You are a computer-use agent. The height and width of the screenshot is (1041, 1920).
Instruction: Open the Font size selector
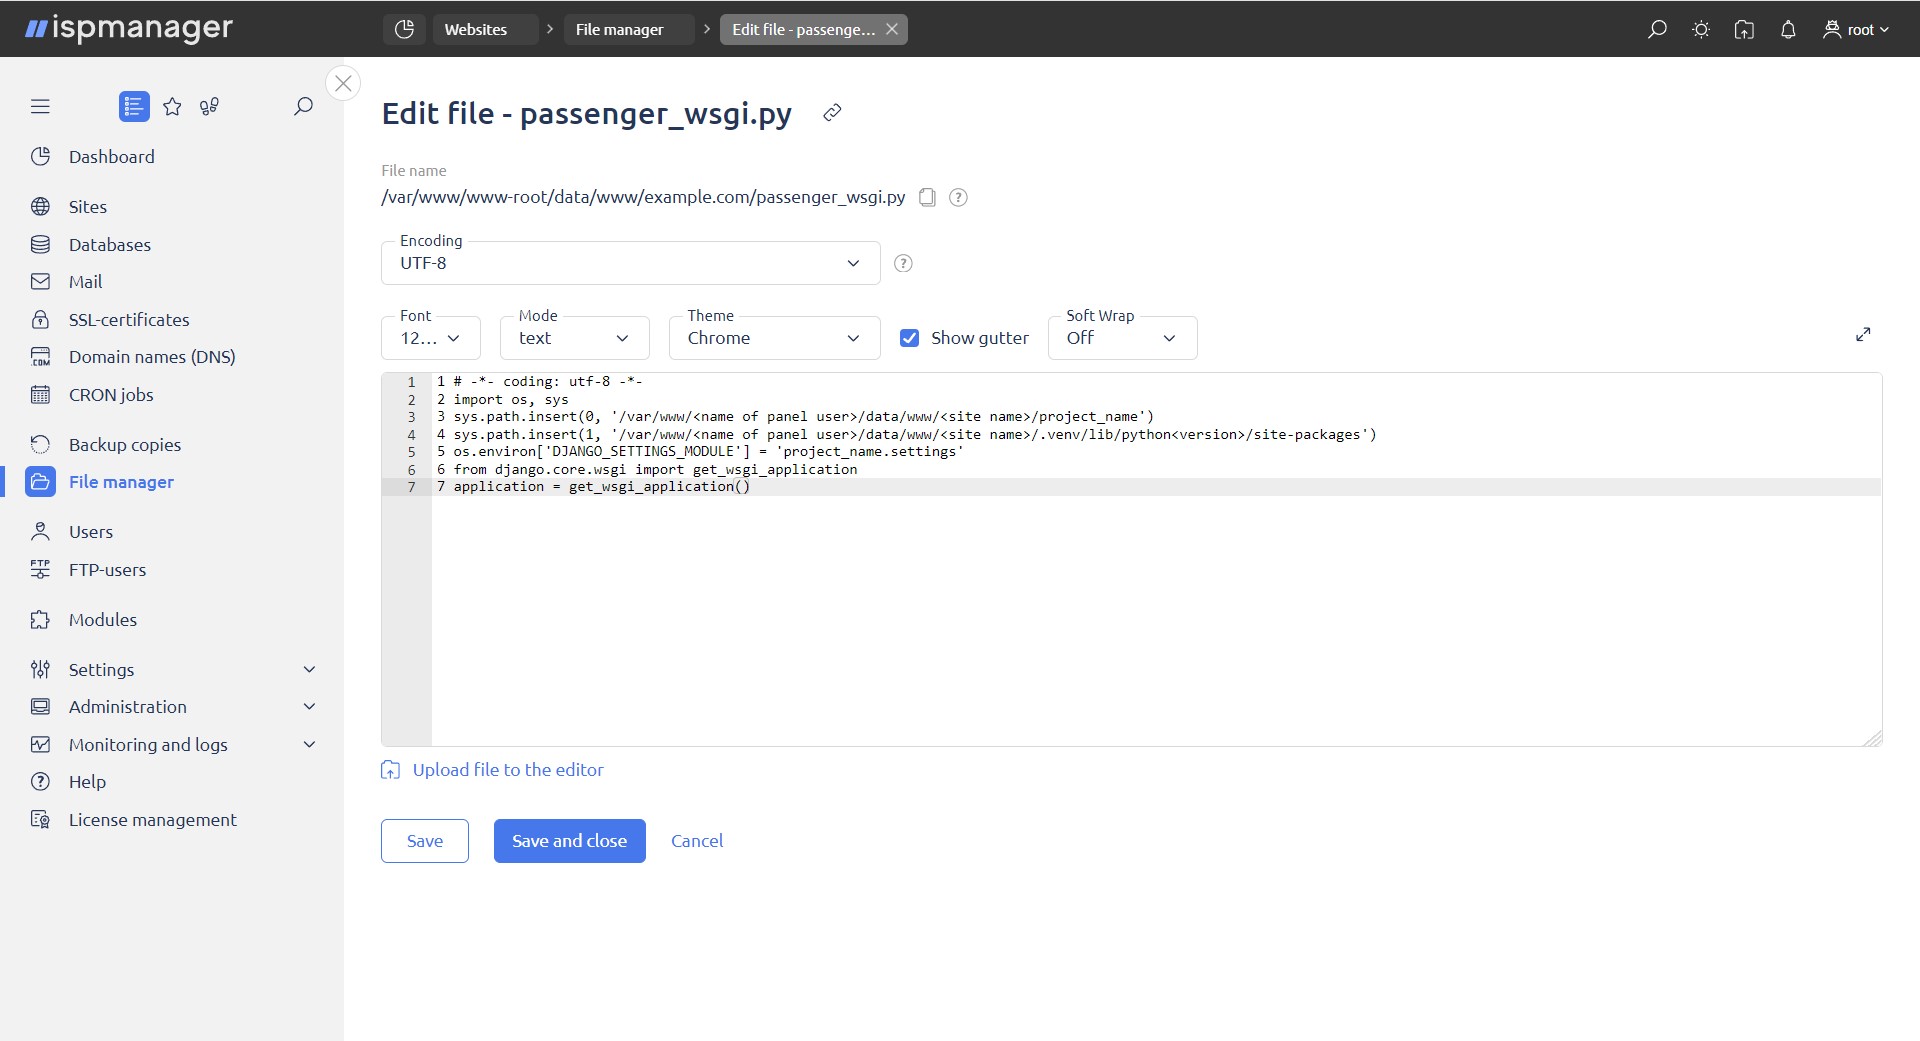pyautogui.click(x=430, y=337)
